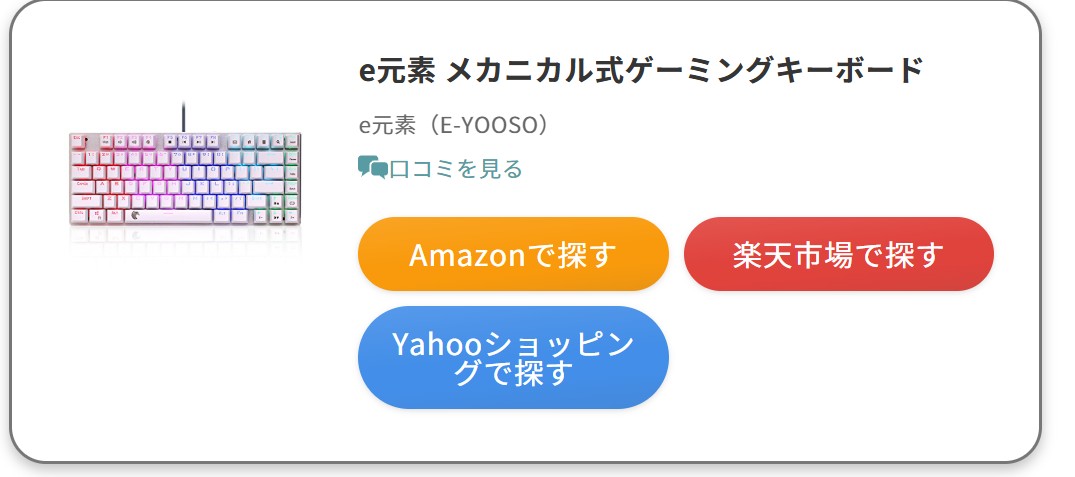Click the spacebar in the keyboard picture

click(x=169, y=216)
